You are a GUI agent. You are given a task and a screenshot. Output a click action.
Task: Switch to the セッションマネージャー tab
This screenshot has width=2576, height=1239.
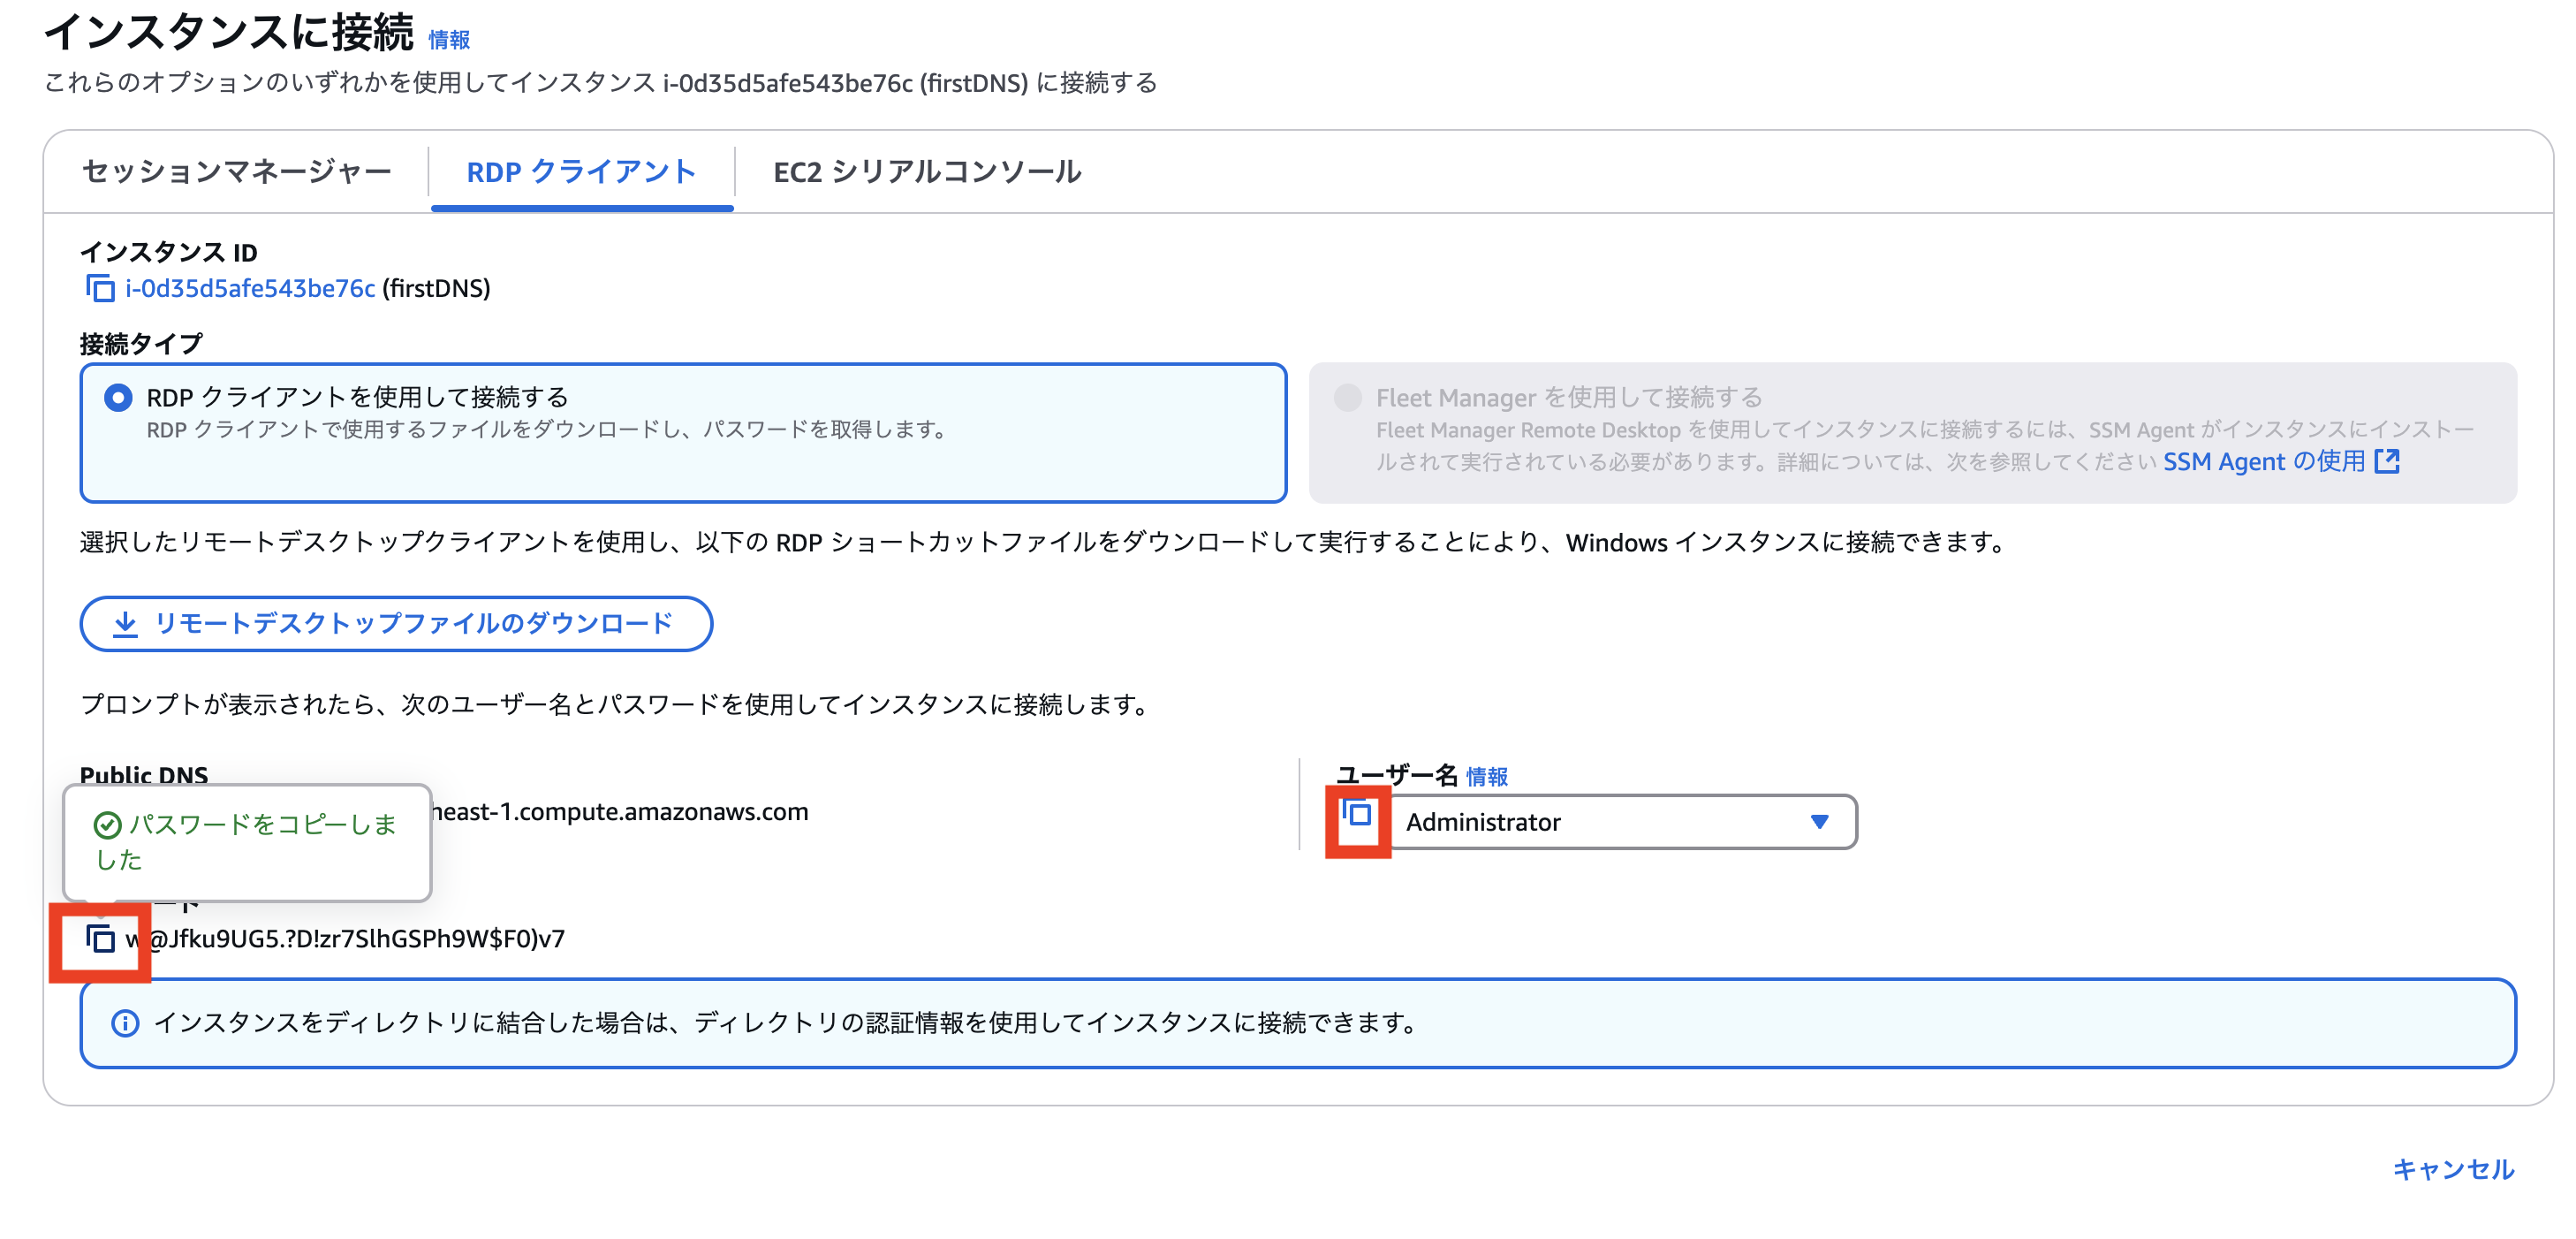pos(238,171)
